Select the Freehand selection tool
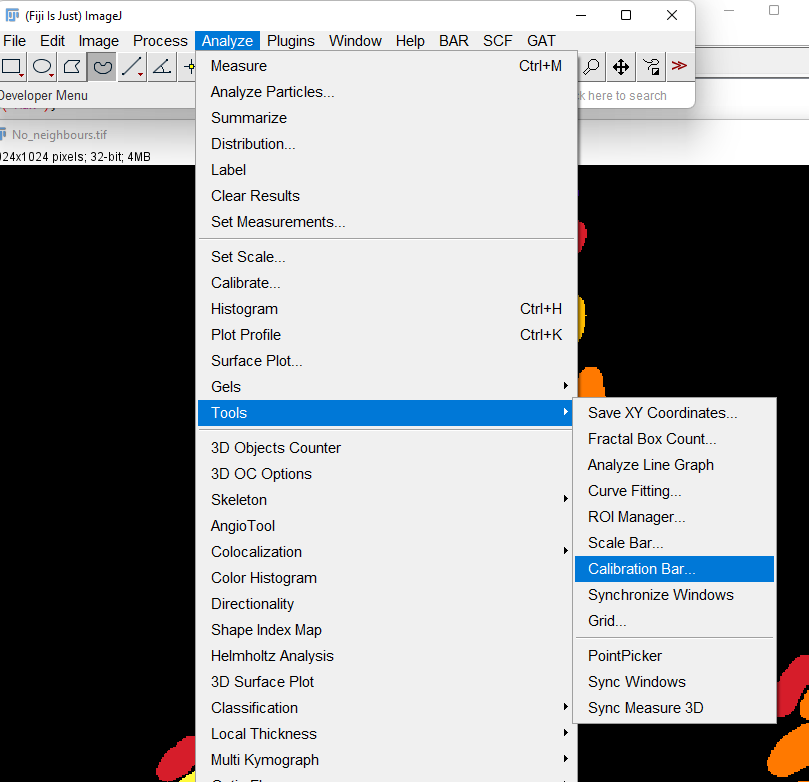 102,67
